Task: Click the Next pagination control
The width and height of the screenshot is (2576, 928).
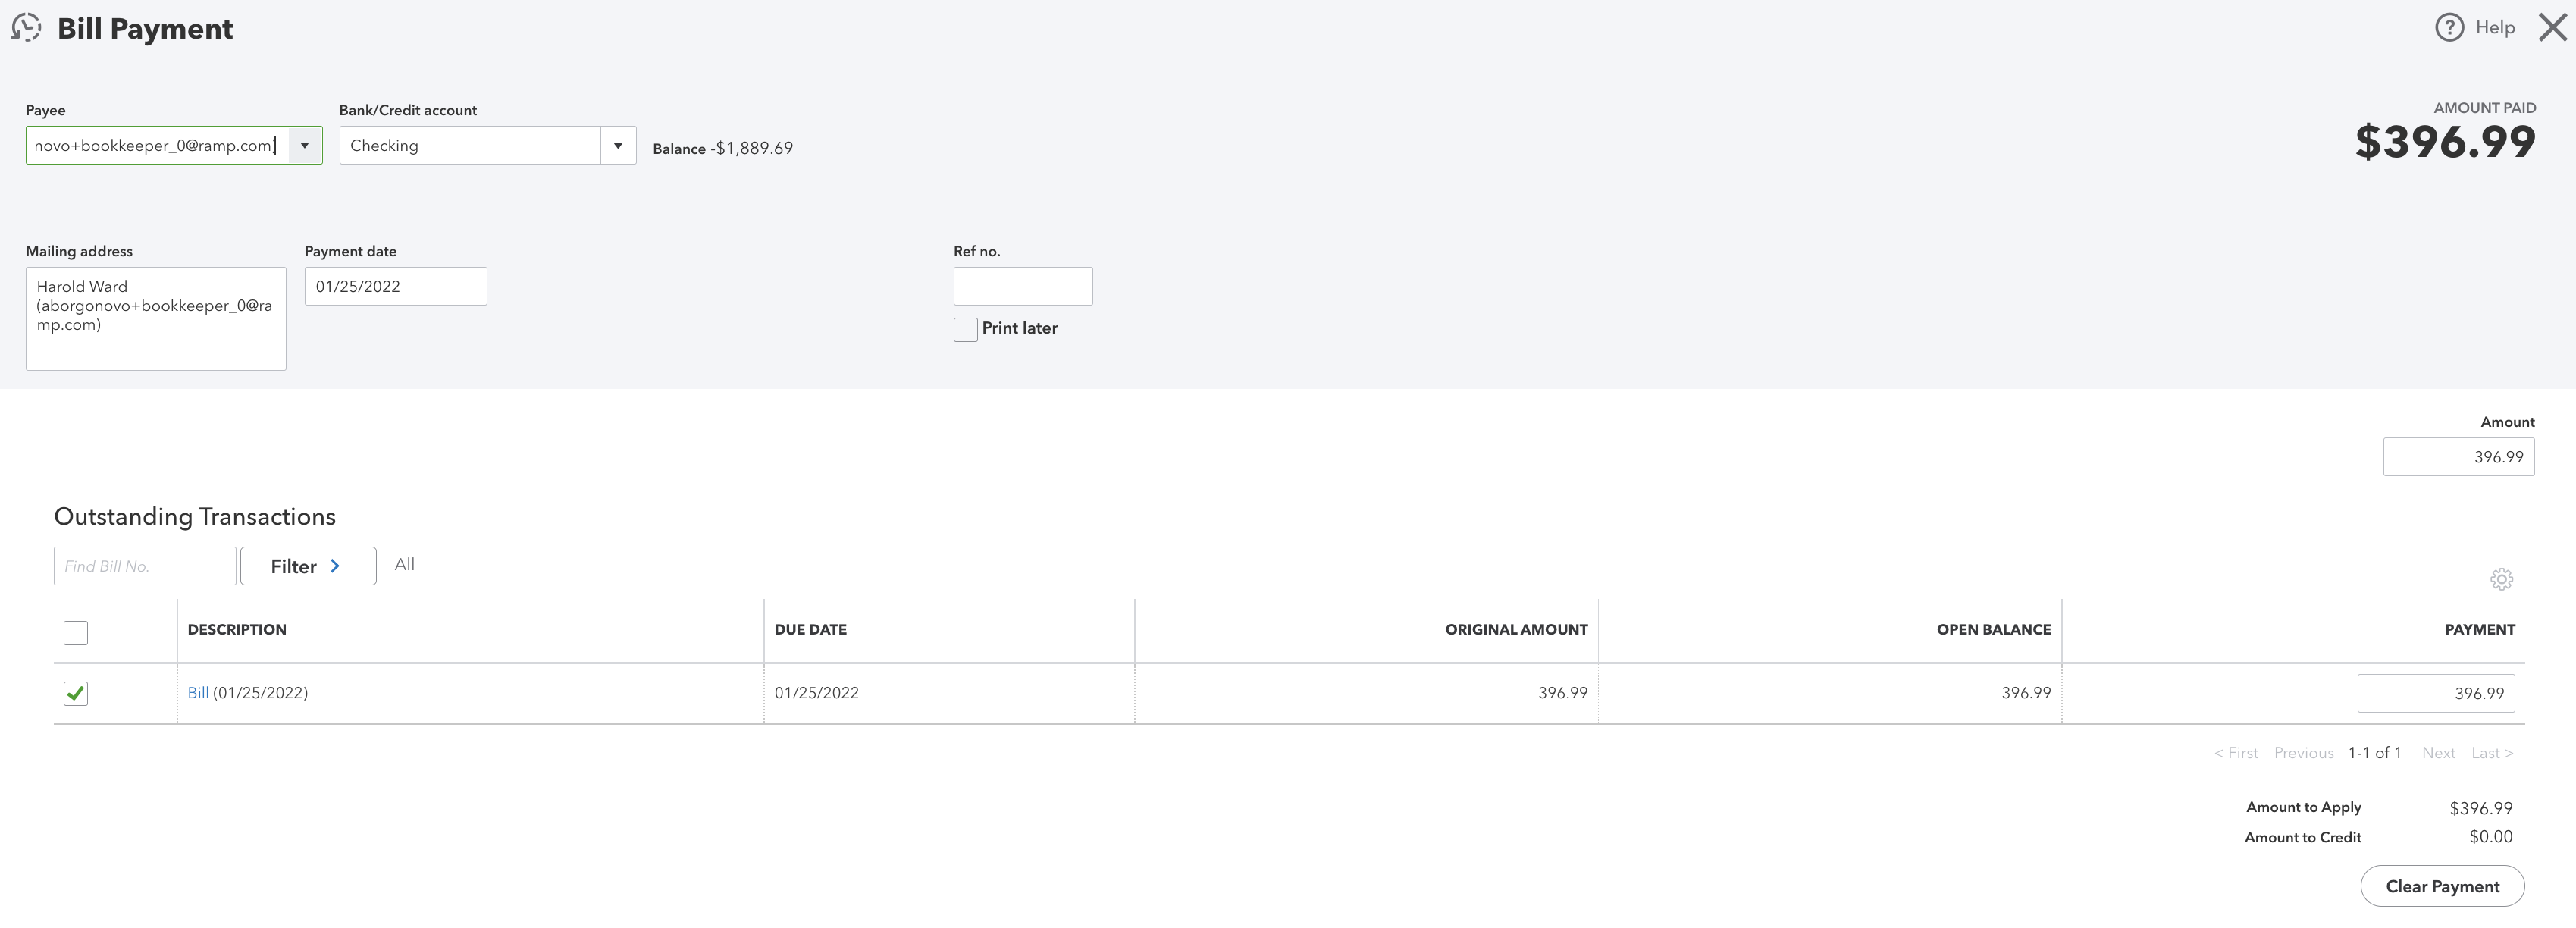Action: tap(2439, 752)
